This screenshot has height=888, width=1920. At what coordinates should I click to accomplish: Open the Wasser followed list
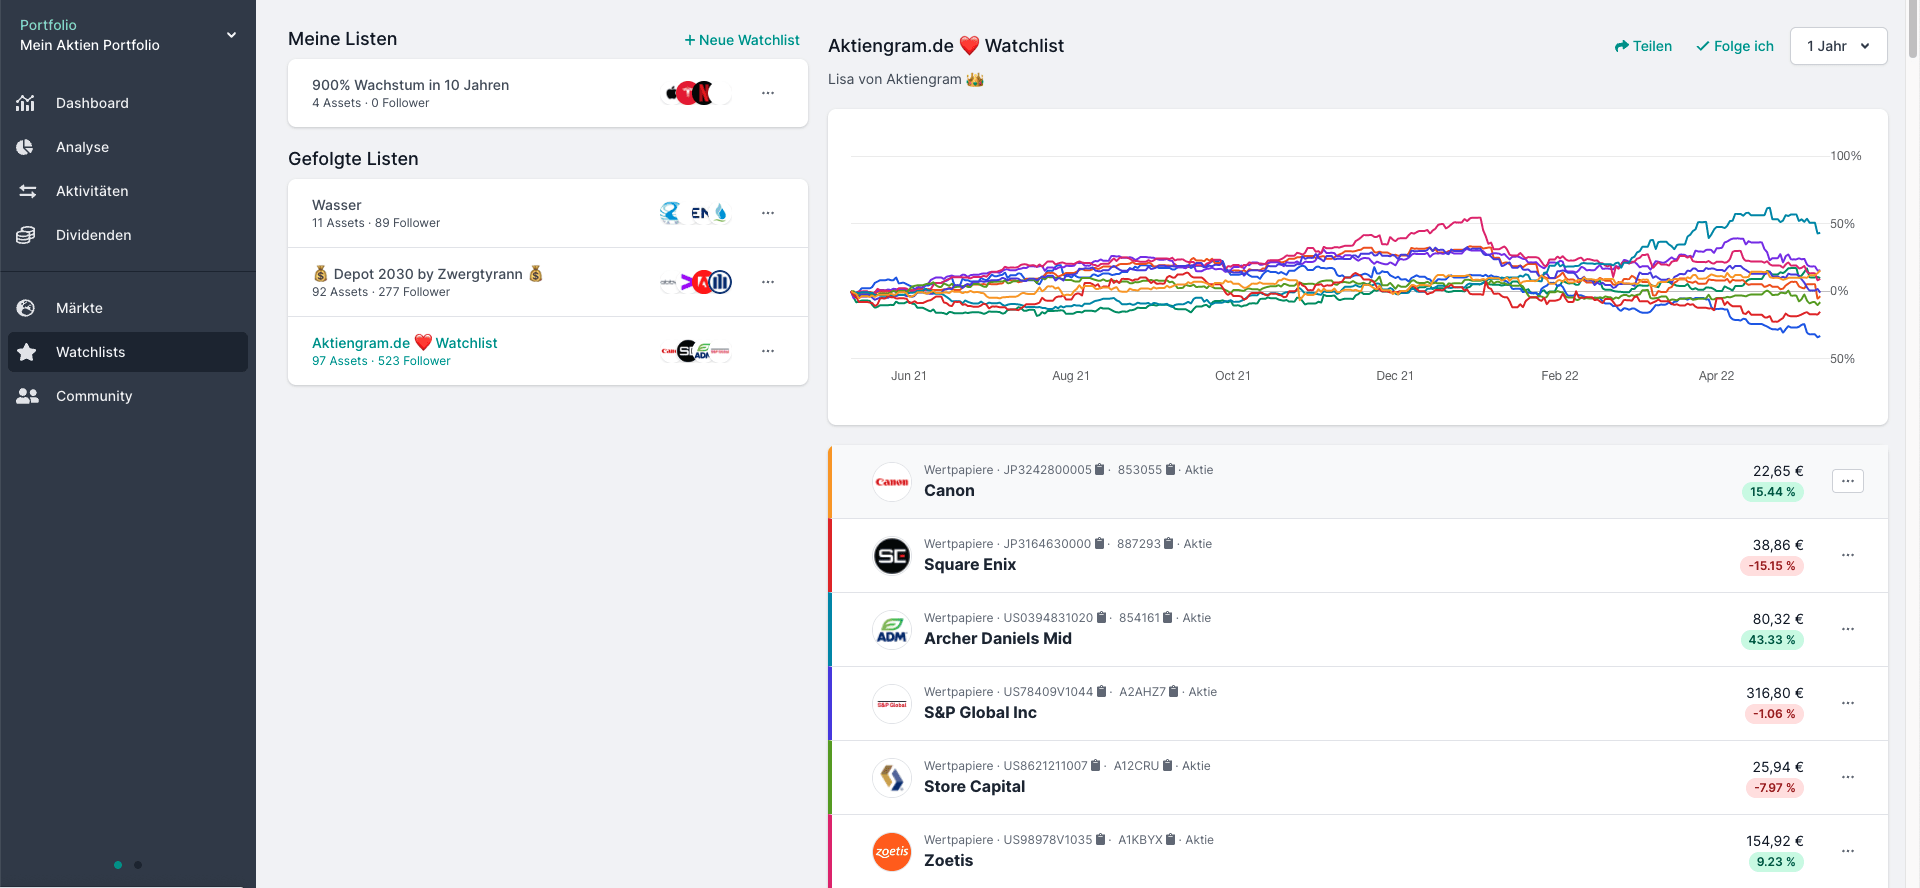pos(548,213)
